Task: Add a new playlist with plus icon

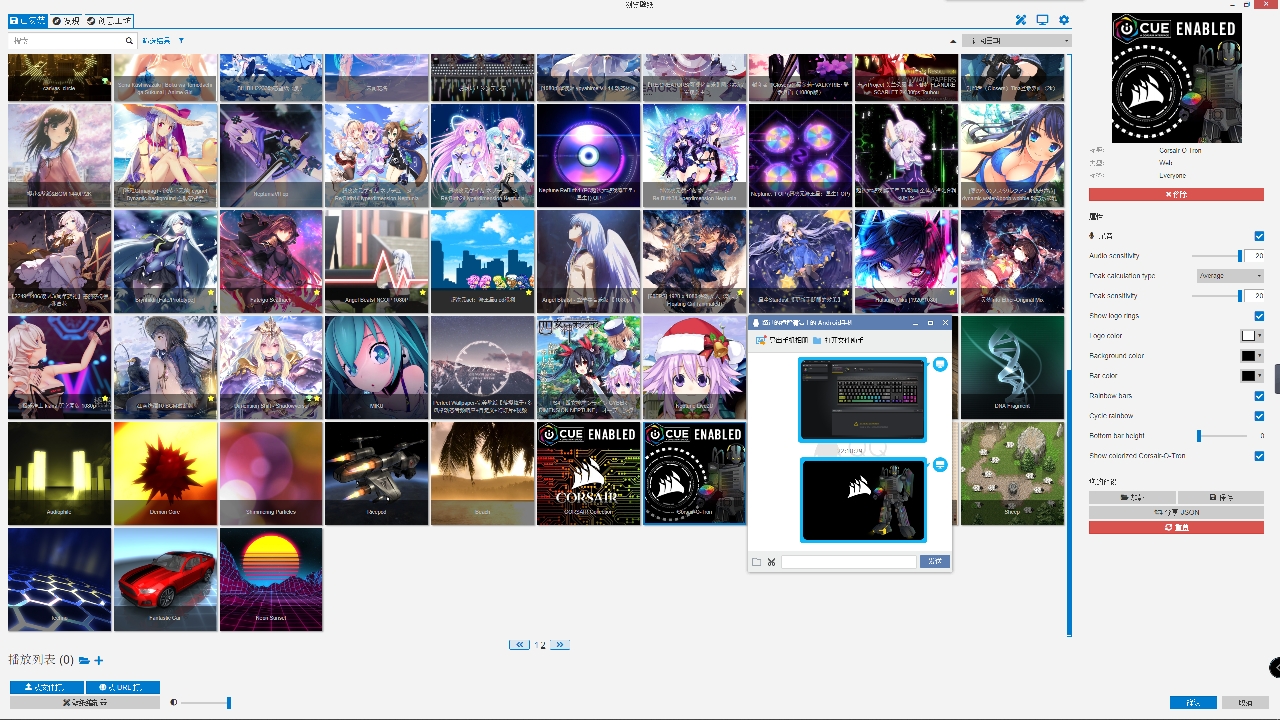Action: click(x=99, y=660)
